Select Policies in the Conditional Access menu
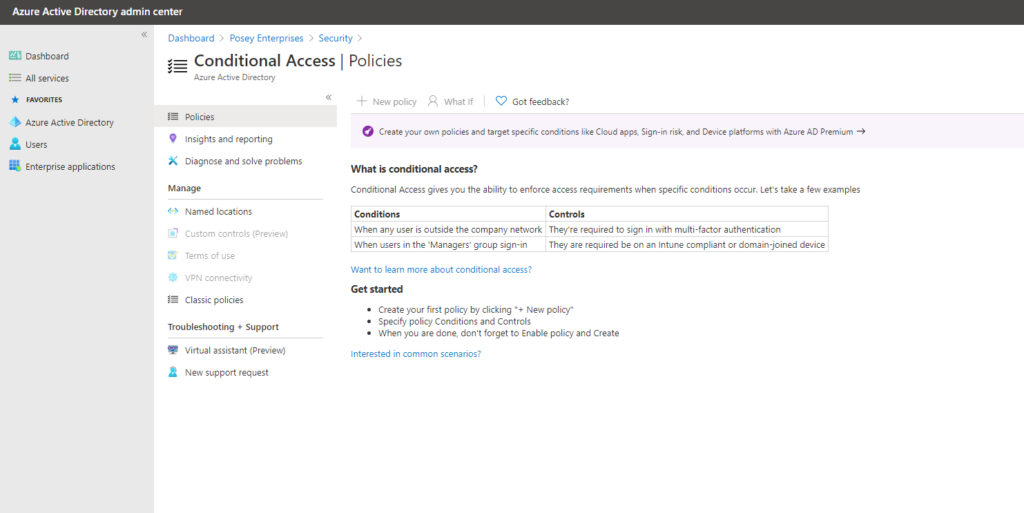This screenshot has height=513, width=1024. pyautogui.click(x=246, y=117)
